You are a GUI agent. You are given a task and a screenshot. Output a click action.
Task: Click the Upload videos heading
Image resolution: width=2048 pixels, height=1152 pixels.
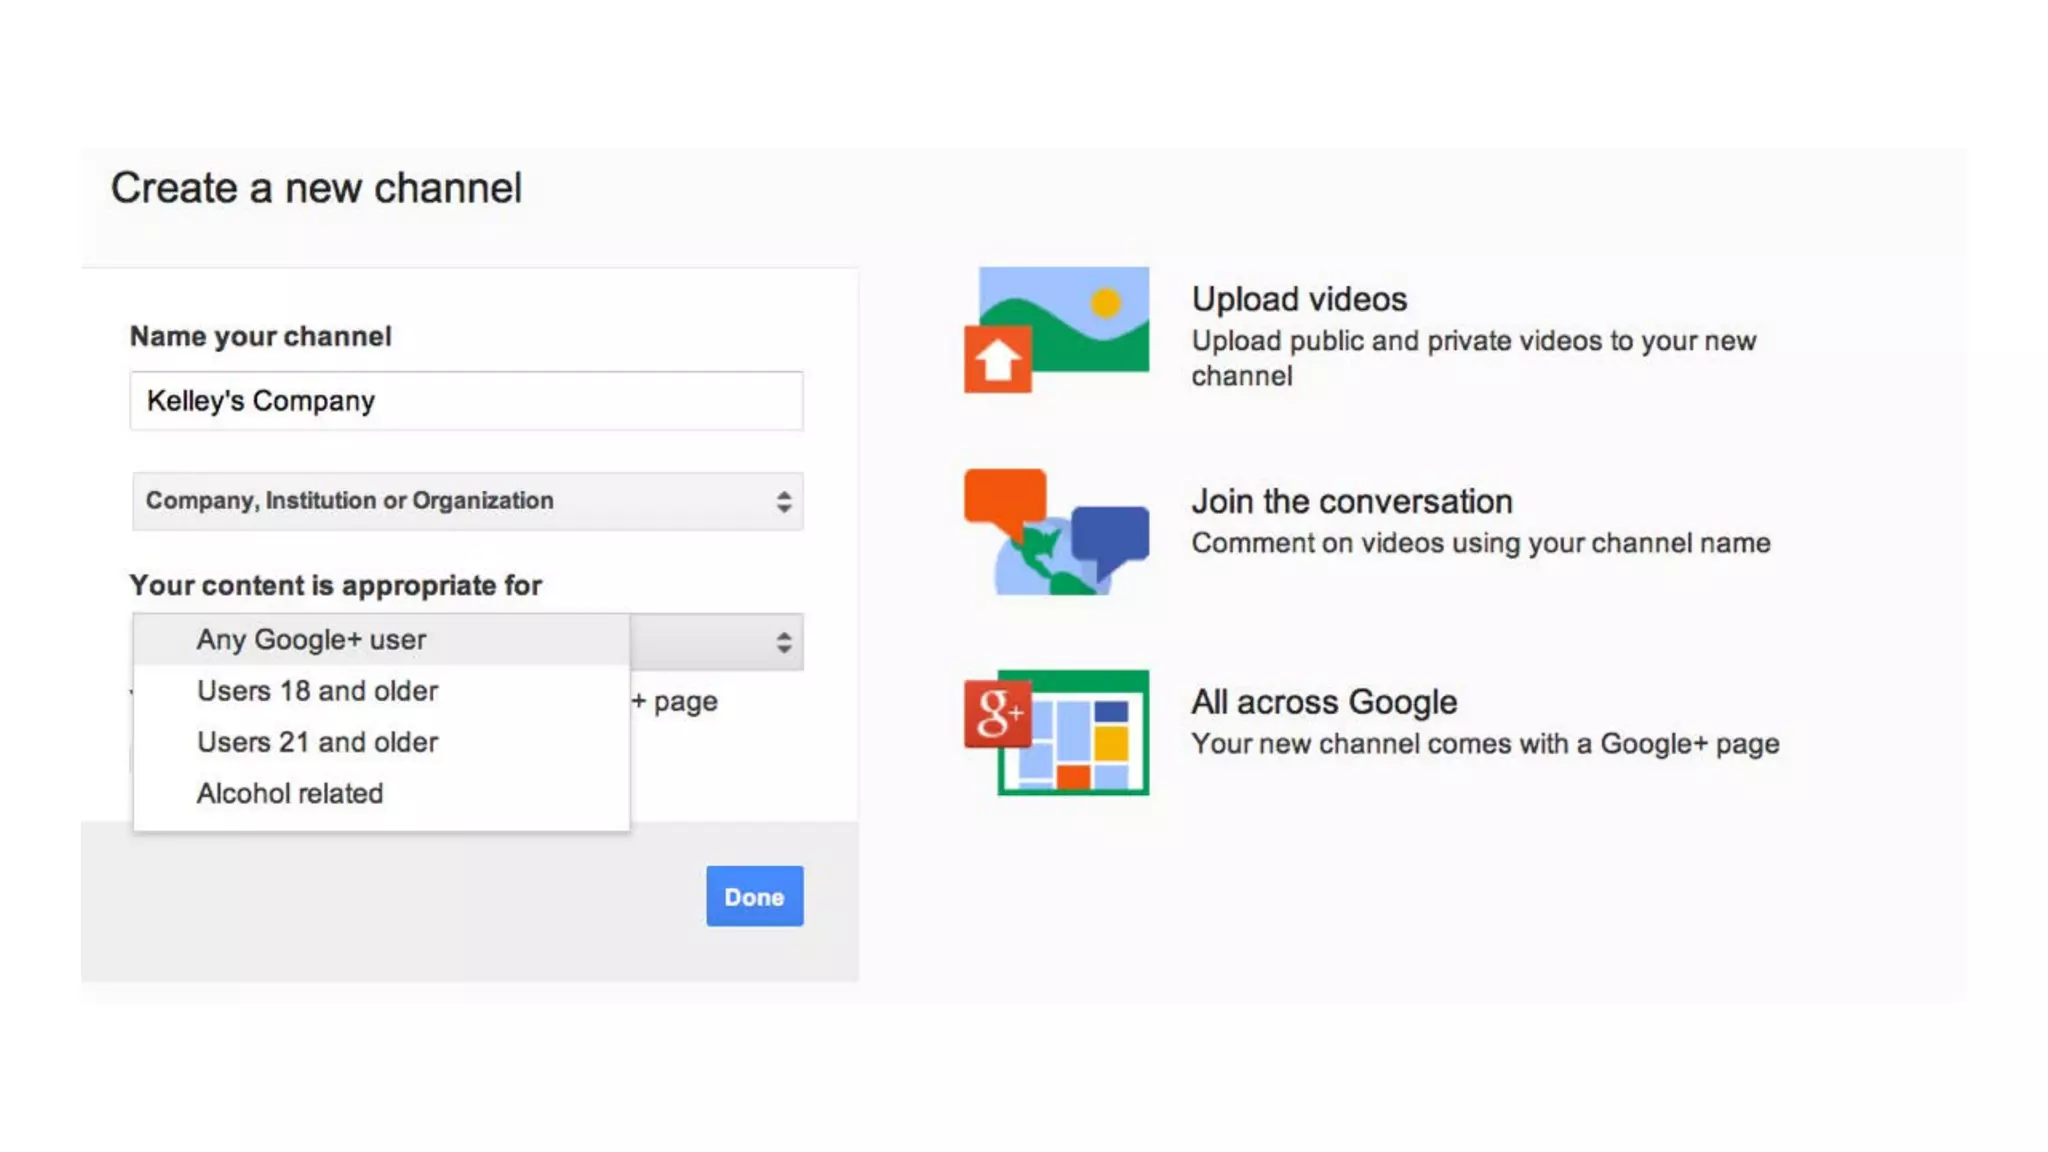pos(1298,299)
